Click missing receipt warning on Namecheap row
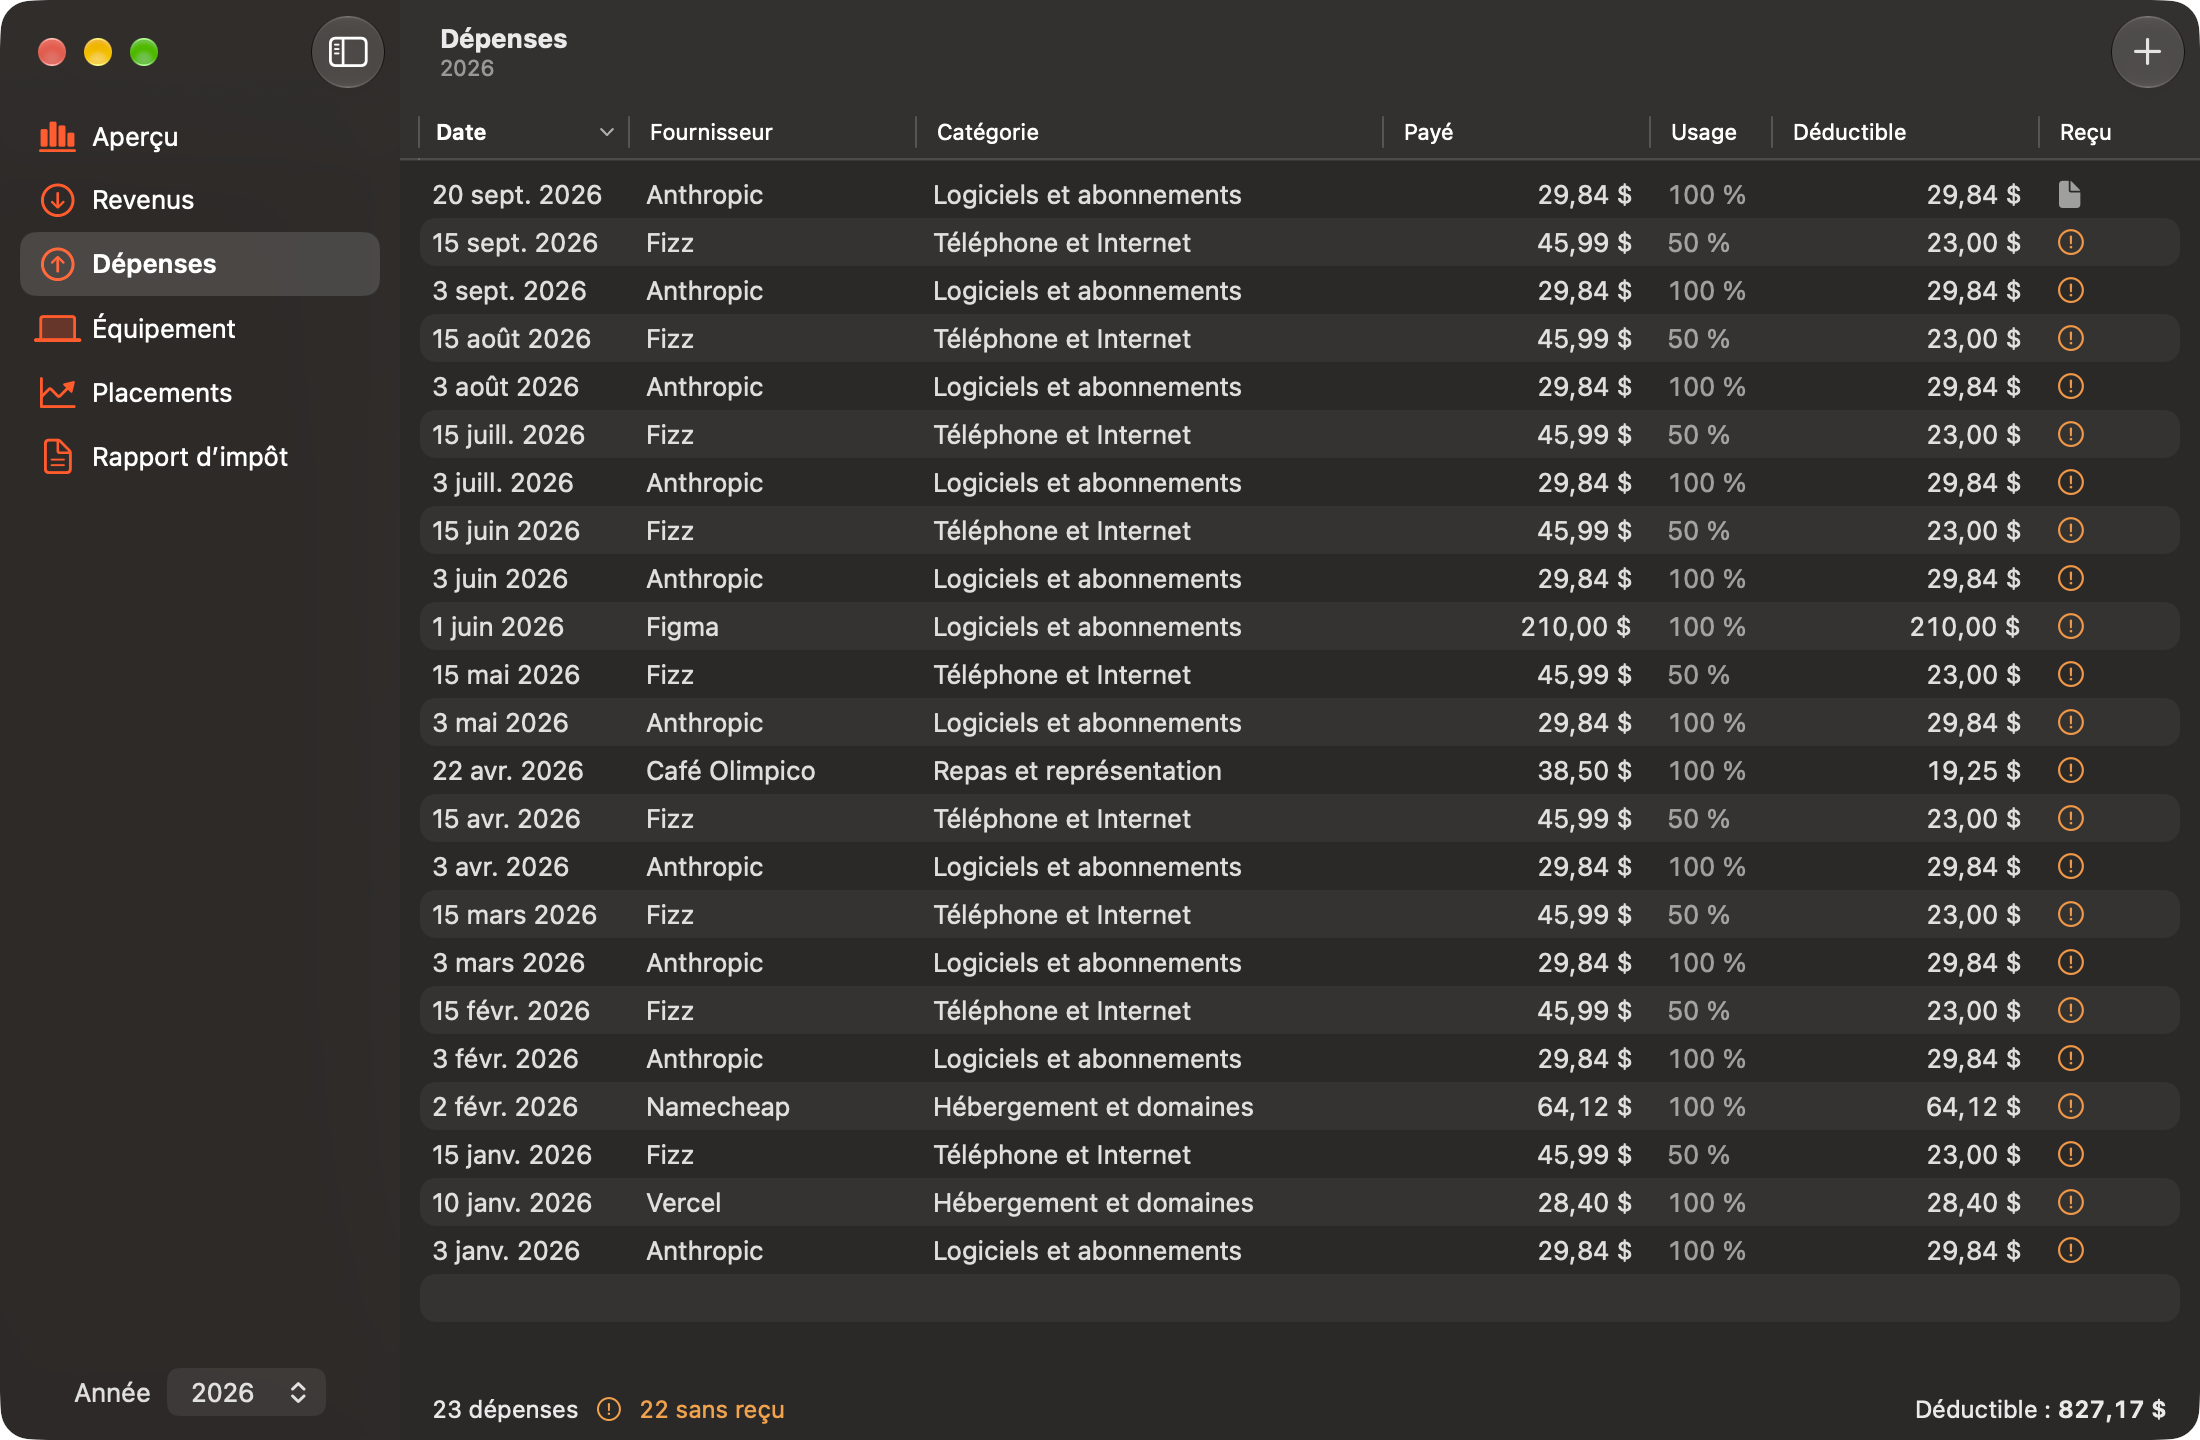Image resolution: width=2200 pixels, height=1440 pixels. (2070, 1106)
